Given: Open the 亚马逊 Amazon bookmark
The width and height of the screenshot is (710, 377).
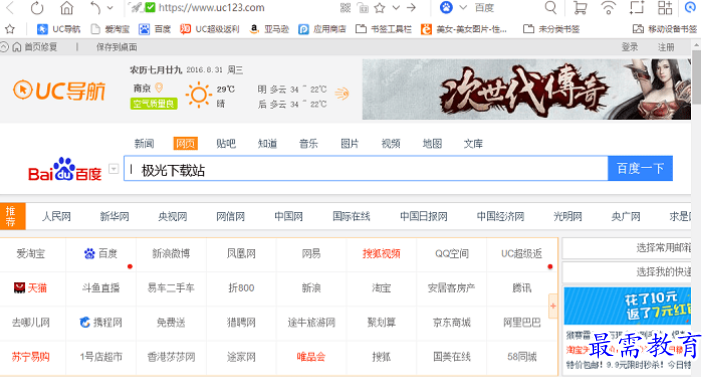Looking at the screenshot, I should pos(269,29).
